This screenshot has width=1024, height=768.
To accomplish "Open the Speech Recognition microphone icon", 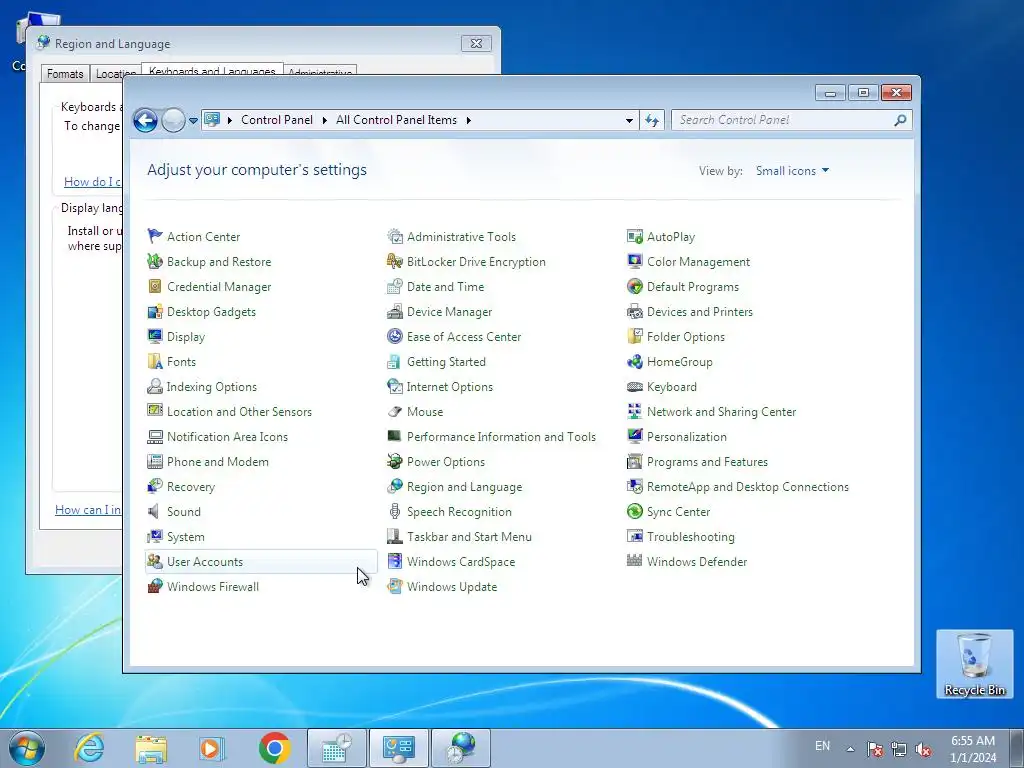I will (x=394, y=511).
